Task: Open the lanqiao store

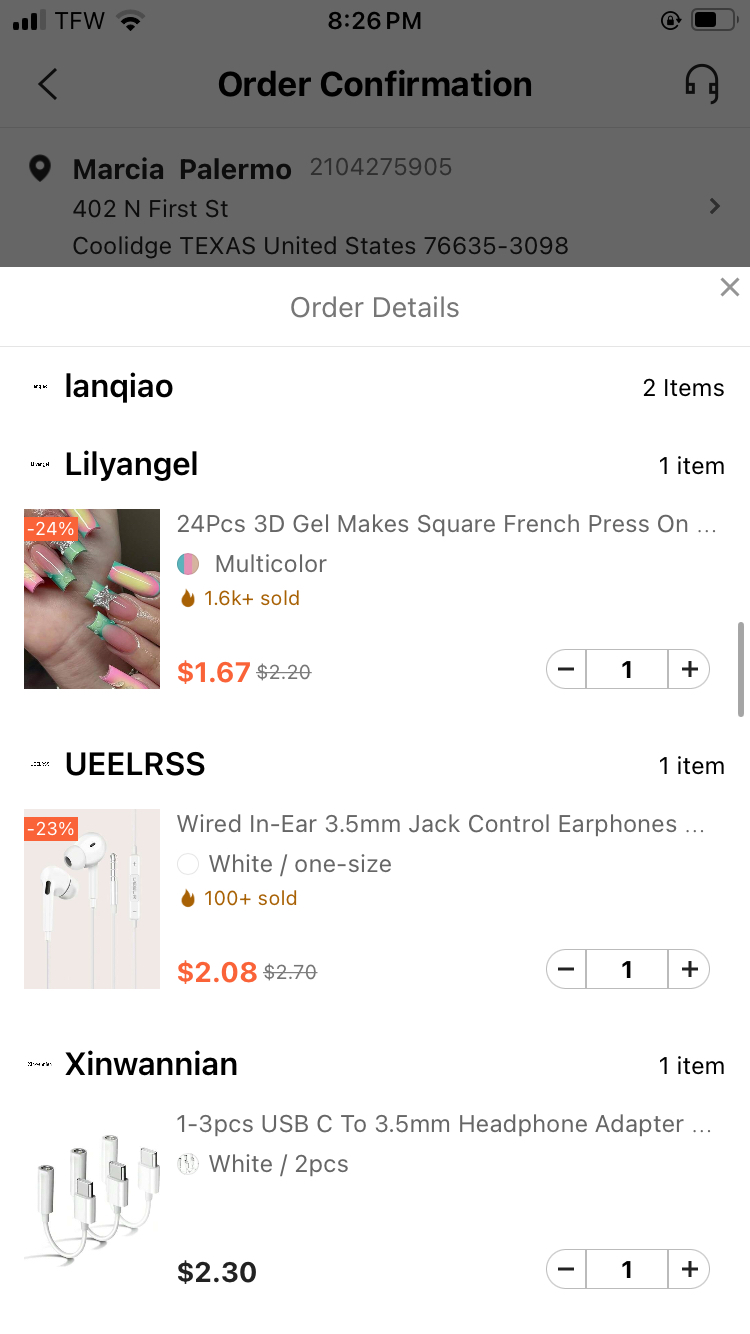Action: click(118, 386)
